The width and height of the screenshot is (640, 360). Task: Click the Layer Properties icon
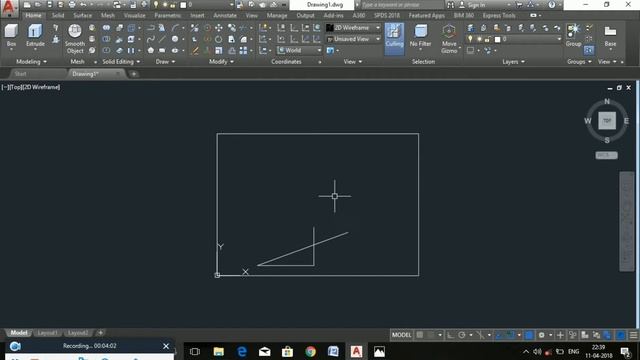(x=471, y=28)
